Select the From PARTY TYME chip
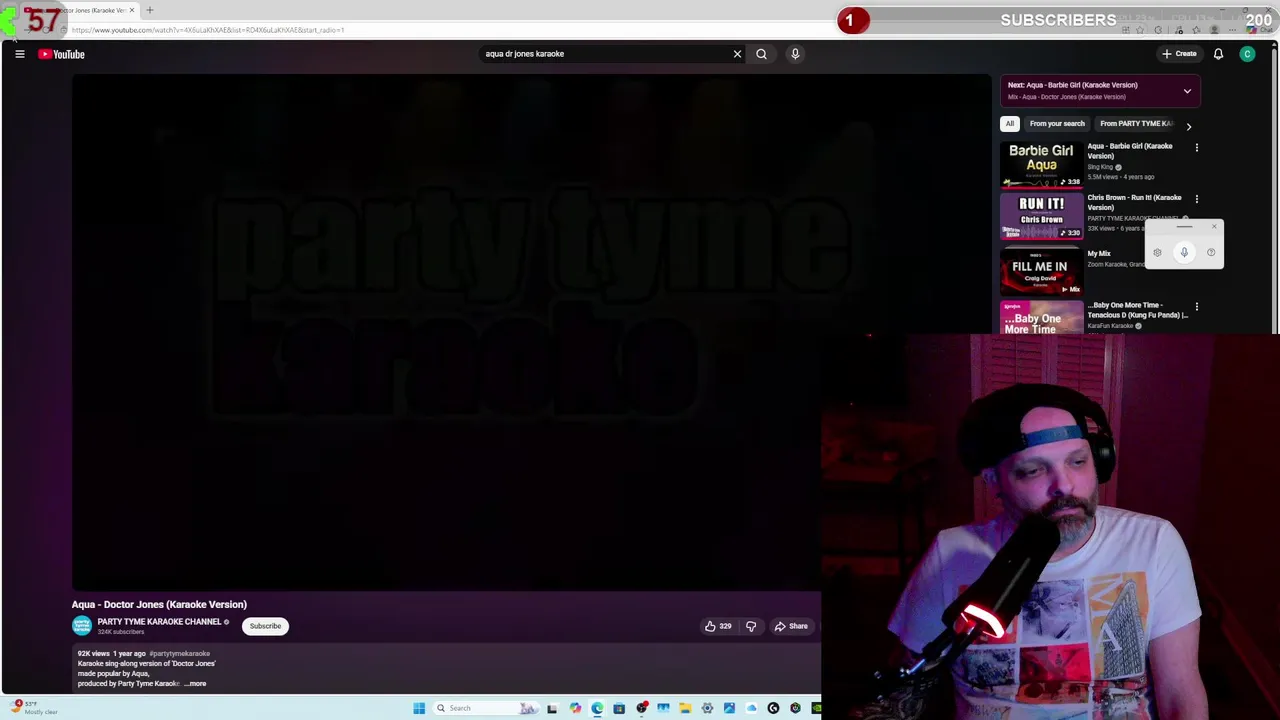This screenshot has height=720, width=1280. 1135,124
